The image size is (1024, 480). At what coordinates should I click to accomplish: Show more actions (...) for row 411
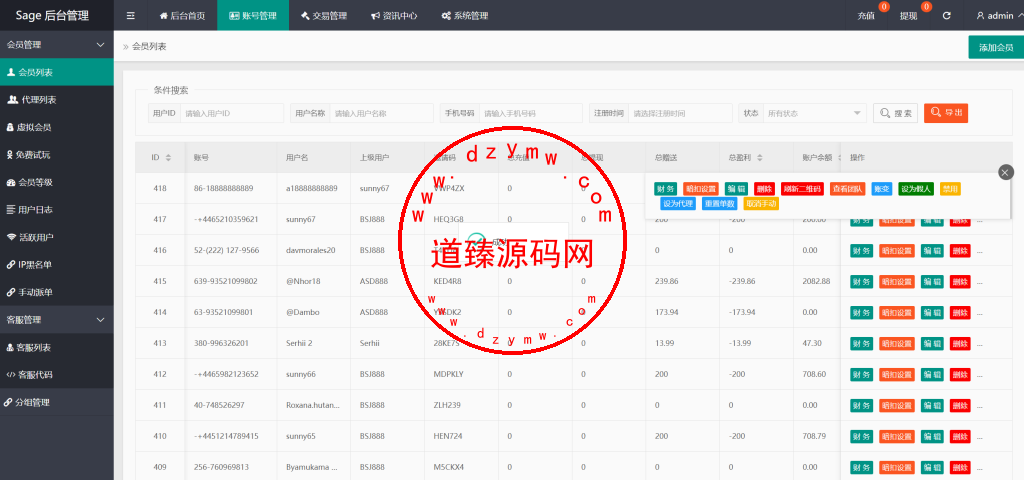click(x=980, y=405)
